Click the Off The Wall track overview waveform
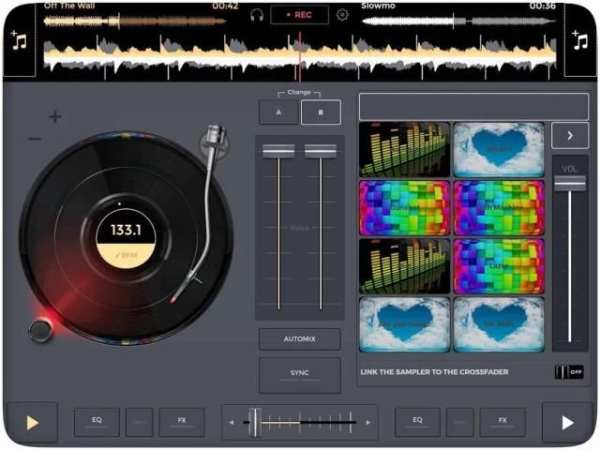The image size is (600, 450). coord(135,21)
